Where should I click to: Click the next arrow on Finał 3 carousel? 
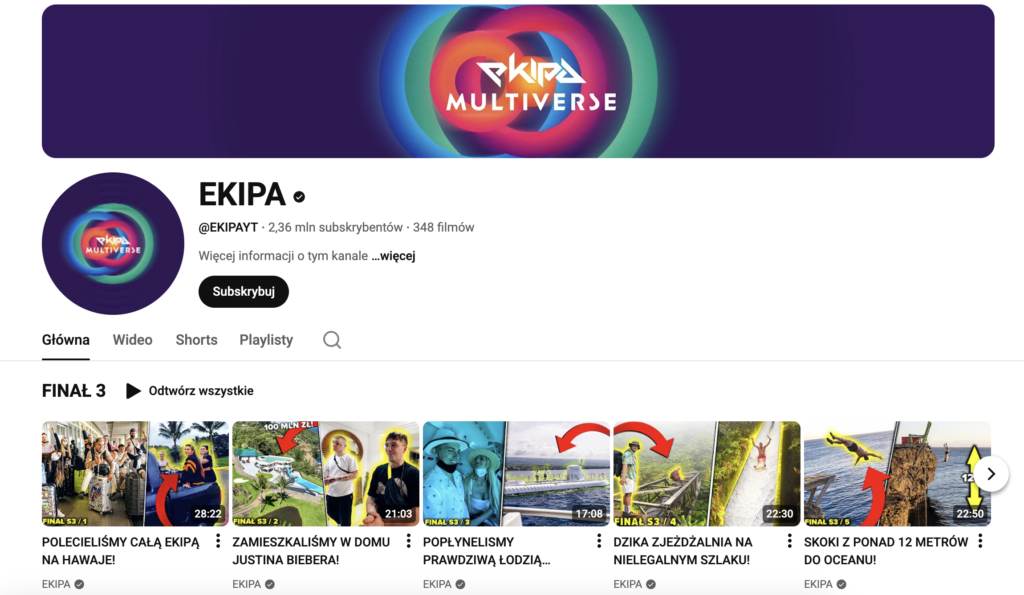[991, 474]
